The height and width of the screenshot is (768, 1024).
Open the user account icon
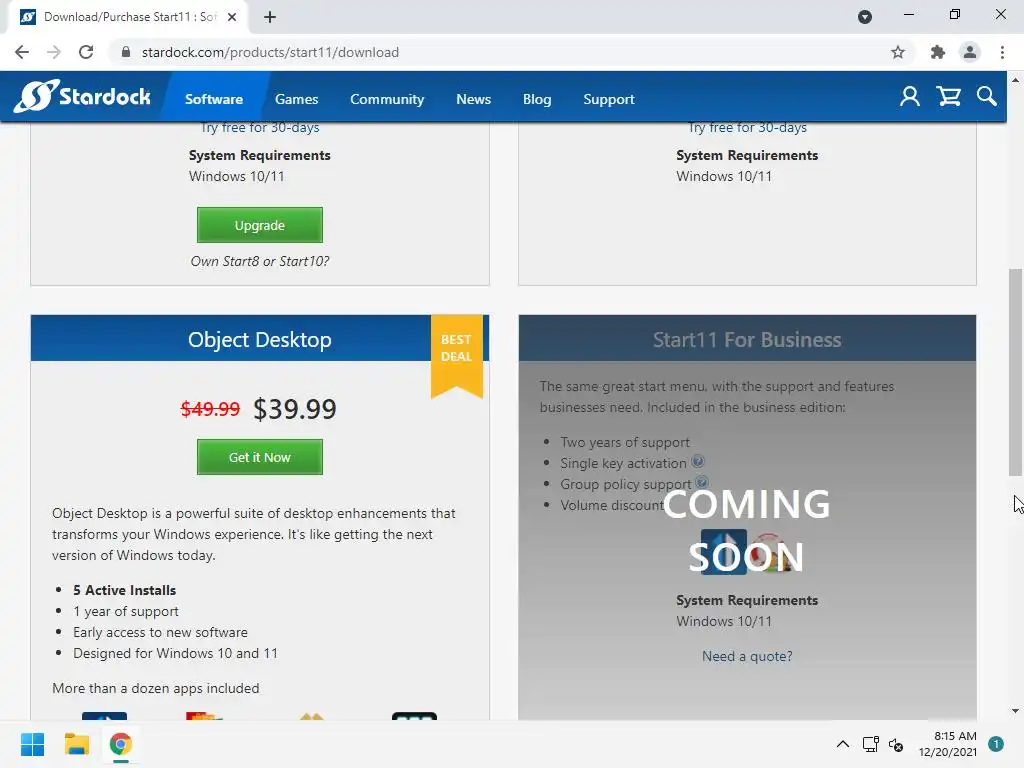click(909, 97)
